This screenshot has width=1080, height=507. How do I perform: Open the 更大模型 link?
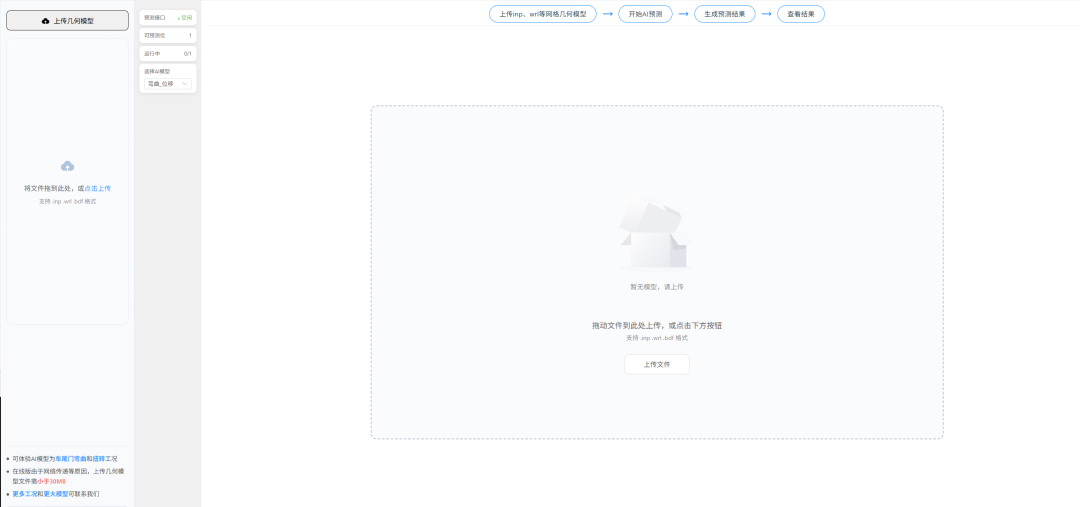(56, 494)
